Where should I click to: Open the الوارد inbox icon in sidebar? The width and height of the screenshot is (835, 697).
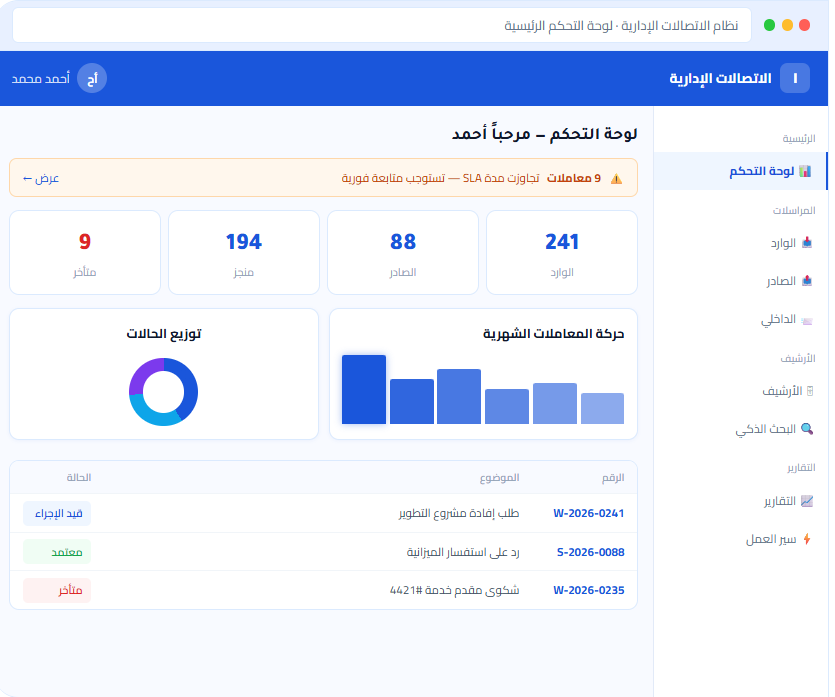809,241
